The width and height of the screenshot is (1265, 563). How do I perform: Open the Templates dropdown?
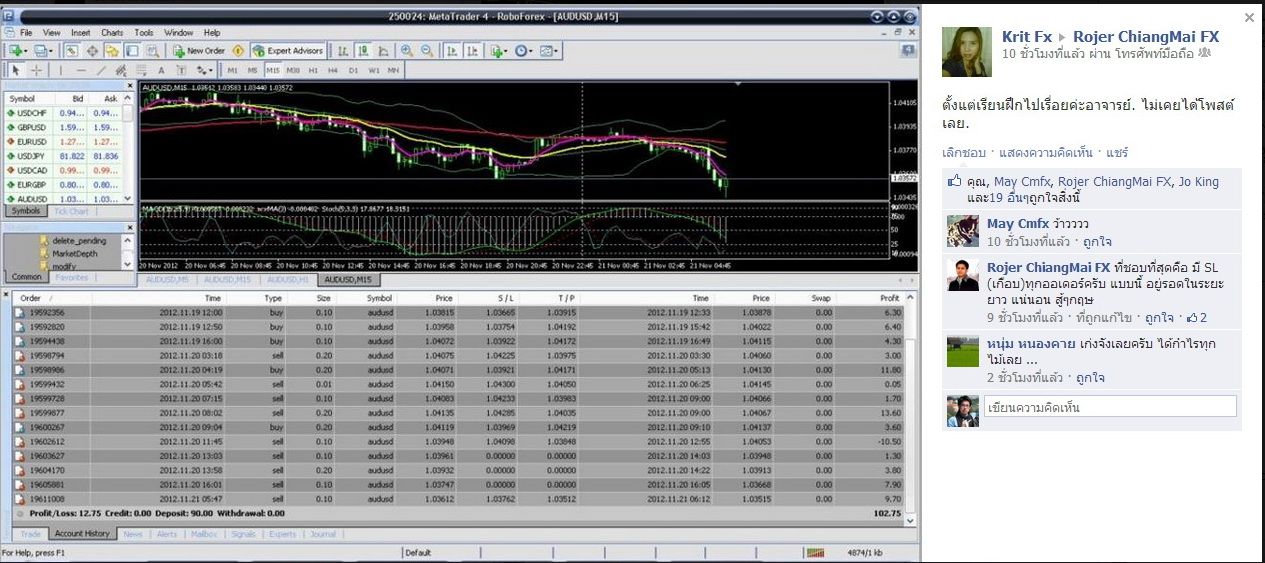(x=550, y=50)
